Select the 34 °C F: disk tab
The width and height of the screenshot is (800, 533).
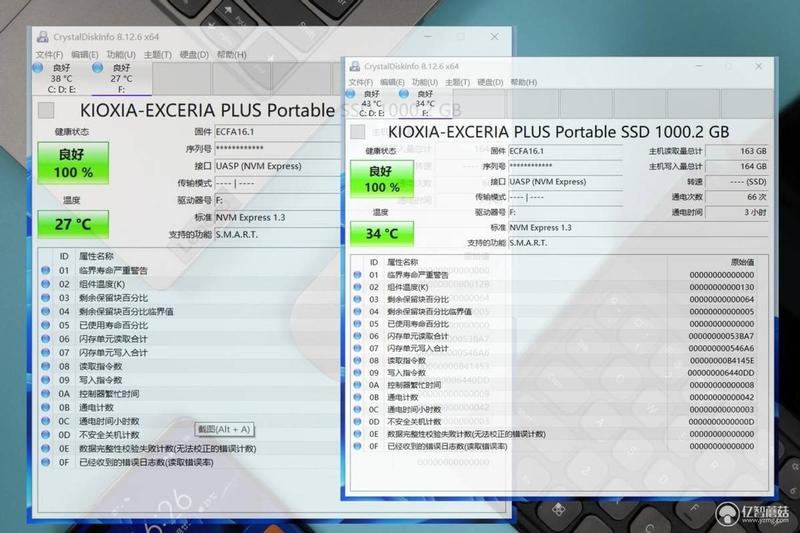(424, 104)
